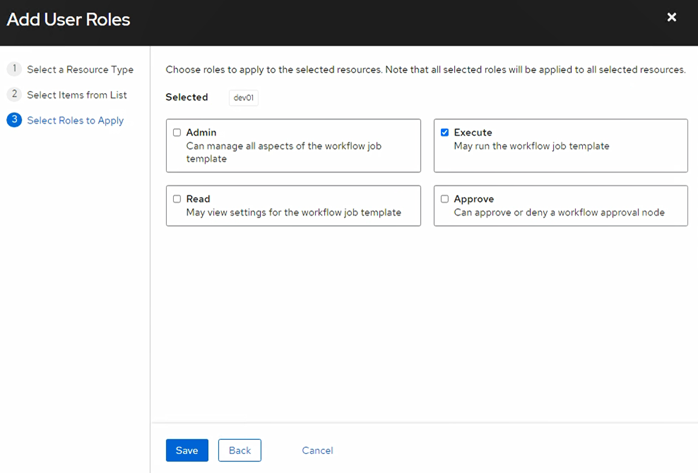Viewport: 698px width, 473px height.
Task: Click the Cancel link
Action: [317, 450]
